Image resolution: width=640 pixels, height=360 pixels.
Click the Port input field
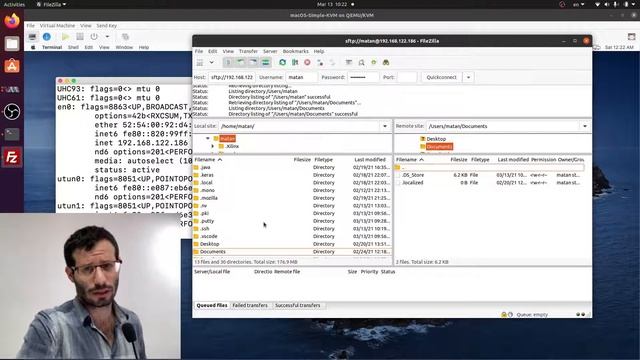point(407,77)
